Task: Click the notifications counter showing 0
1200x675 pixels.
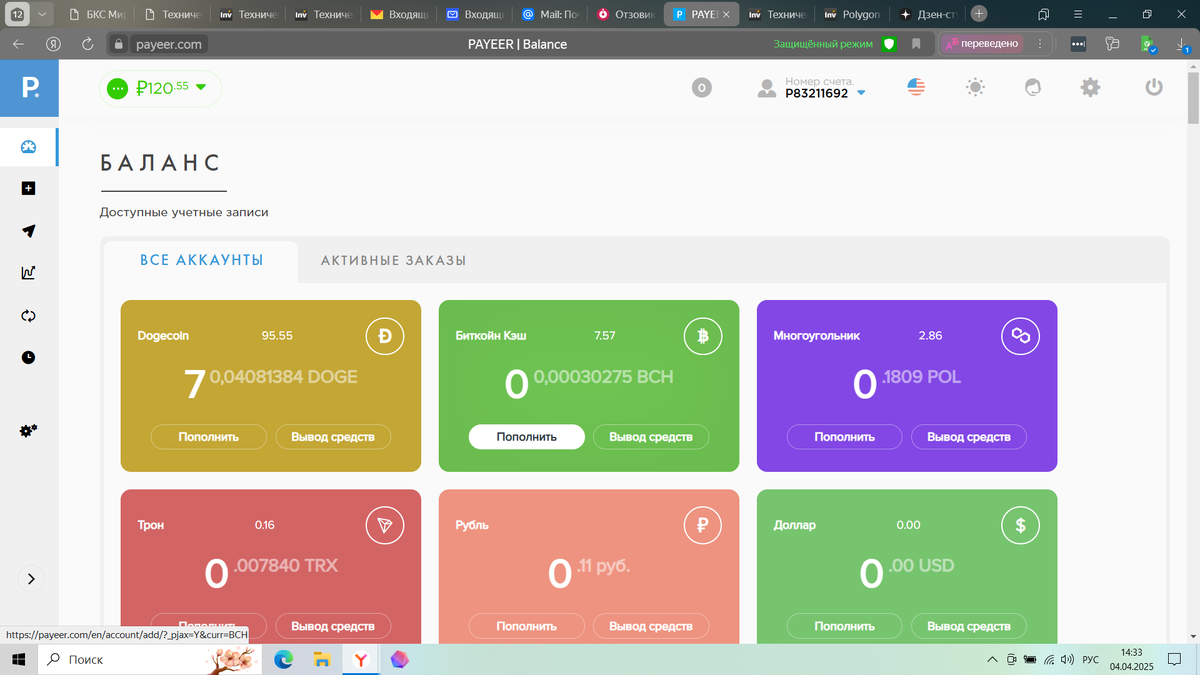Action: click(x=702, y=88)
